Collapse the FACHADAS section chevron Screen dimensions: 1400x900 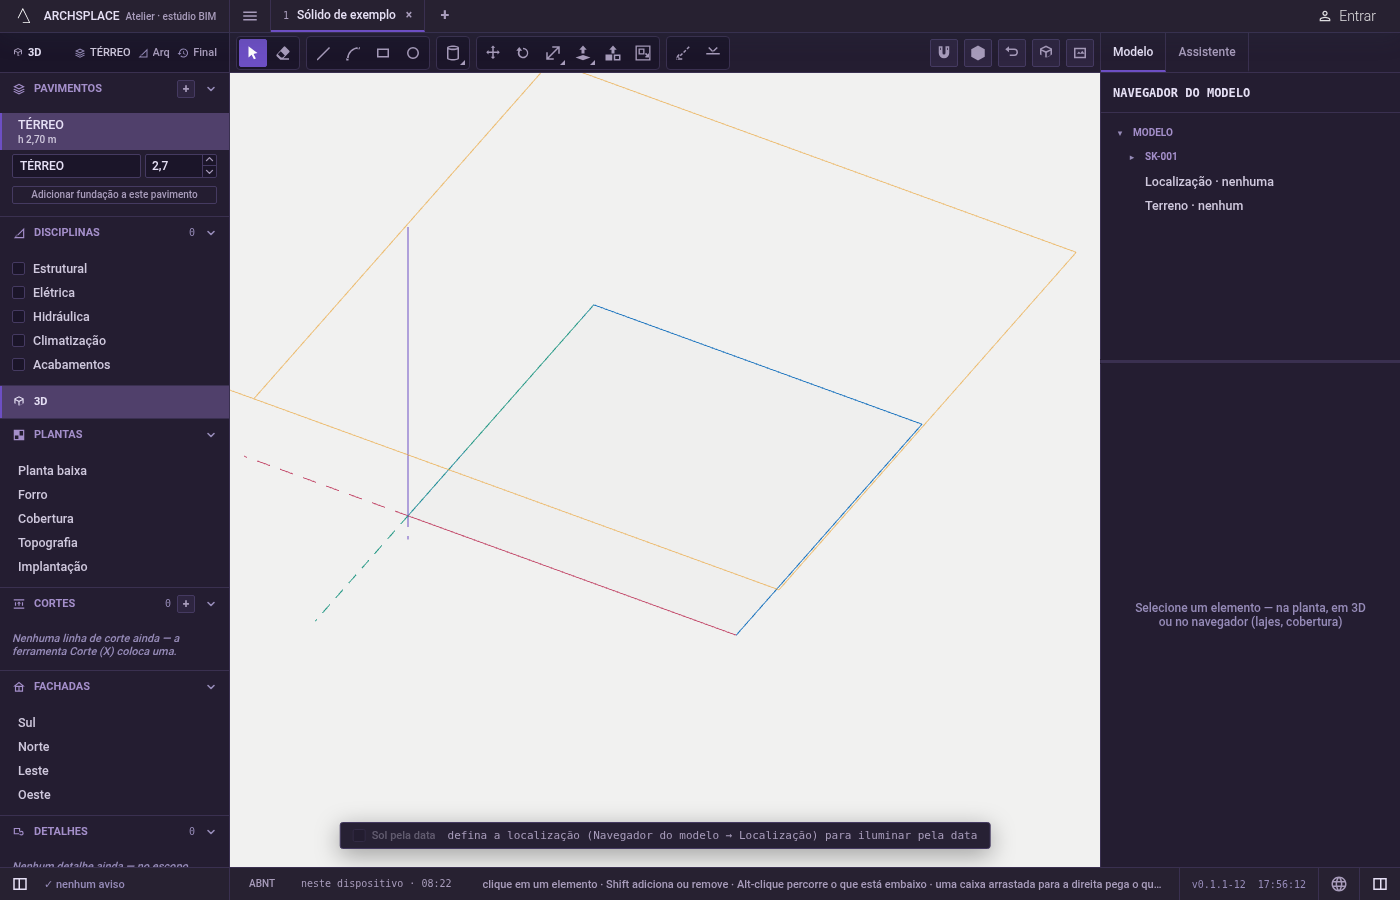pyautogui.click(x=211, y=687)
